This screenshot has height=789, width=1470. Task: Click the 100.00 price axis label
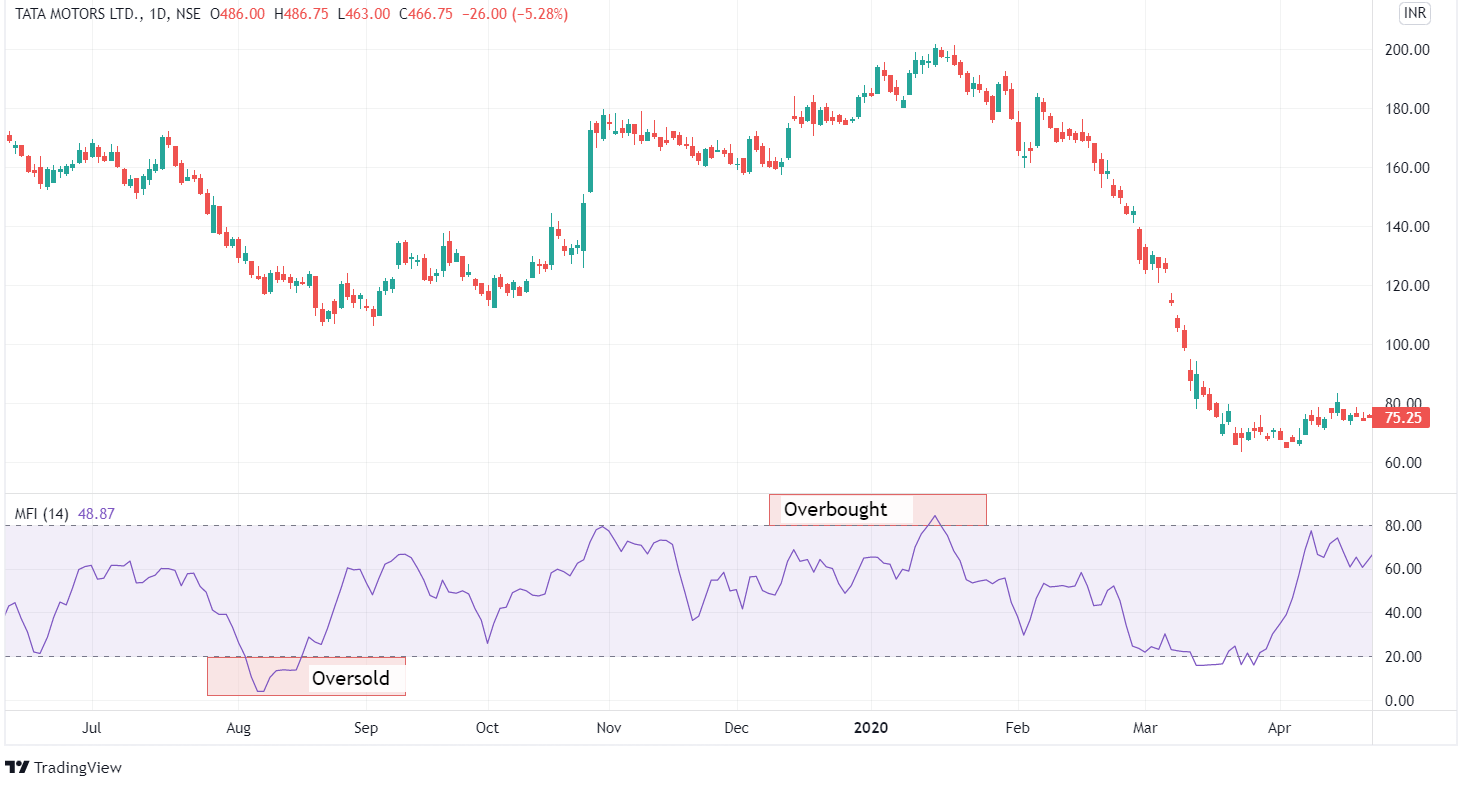point(1408,345)
